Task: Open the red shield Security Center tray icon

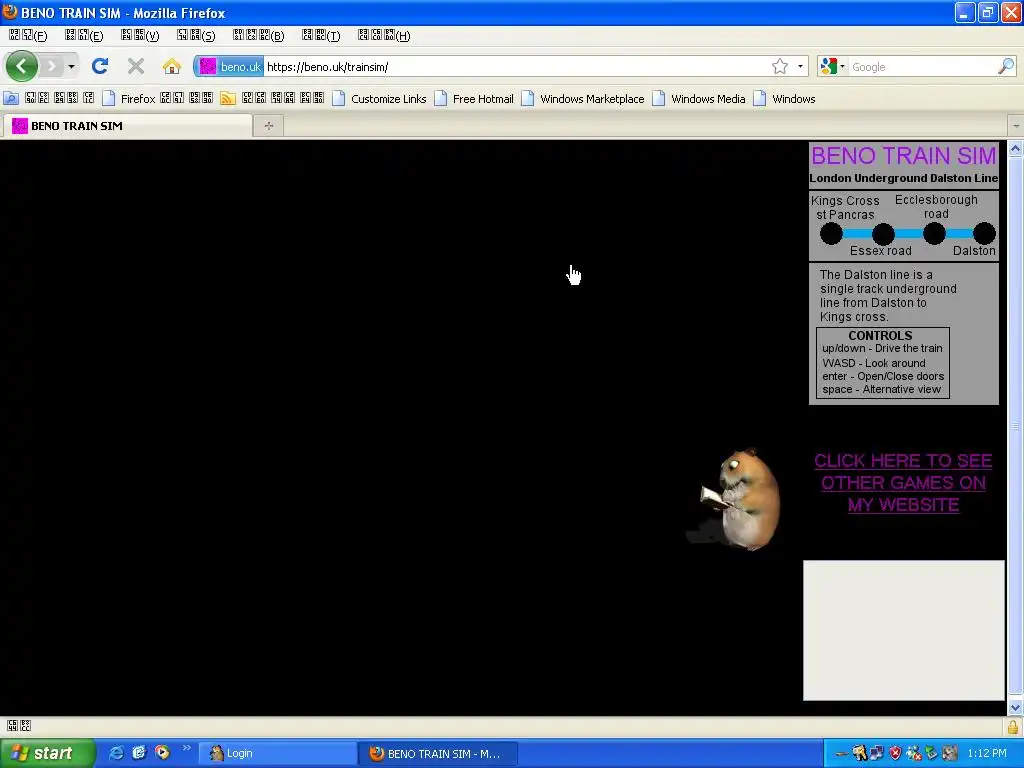Action: 895,754
